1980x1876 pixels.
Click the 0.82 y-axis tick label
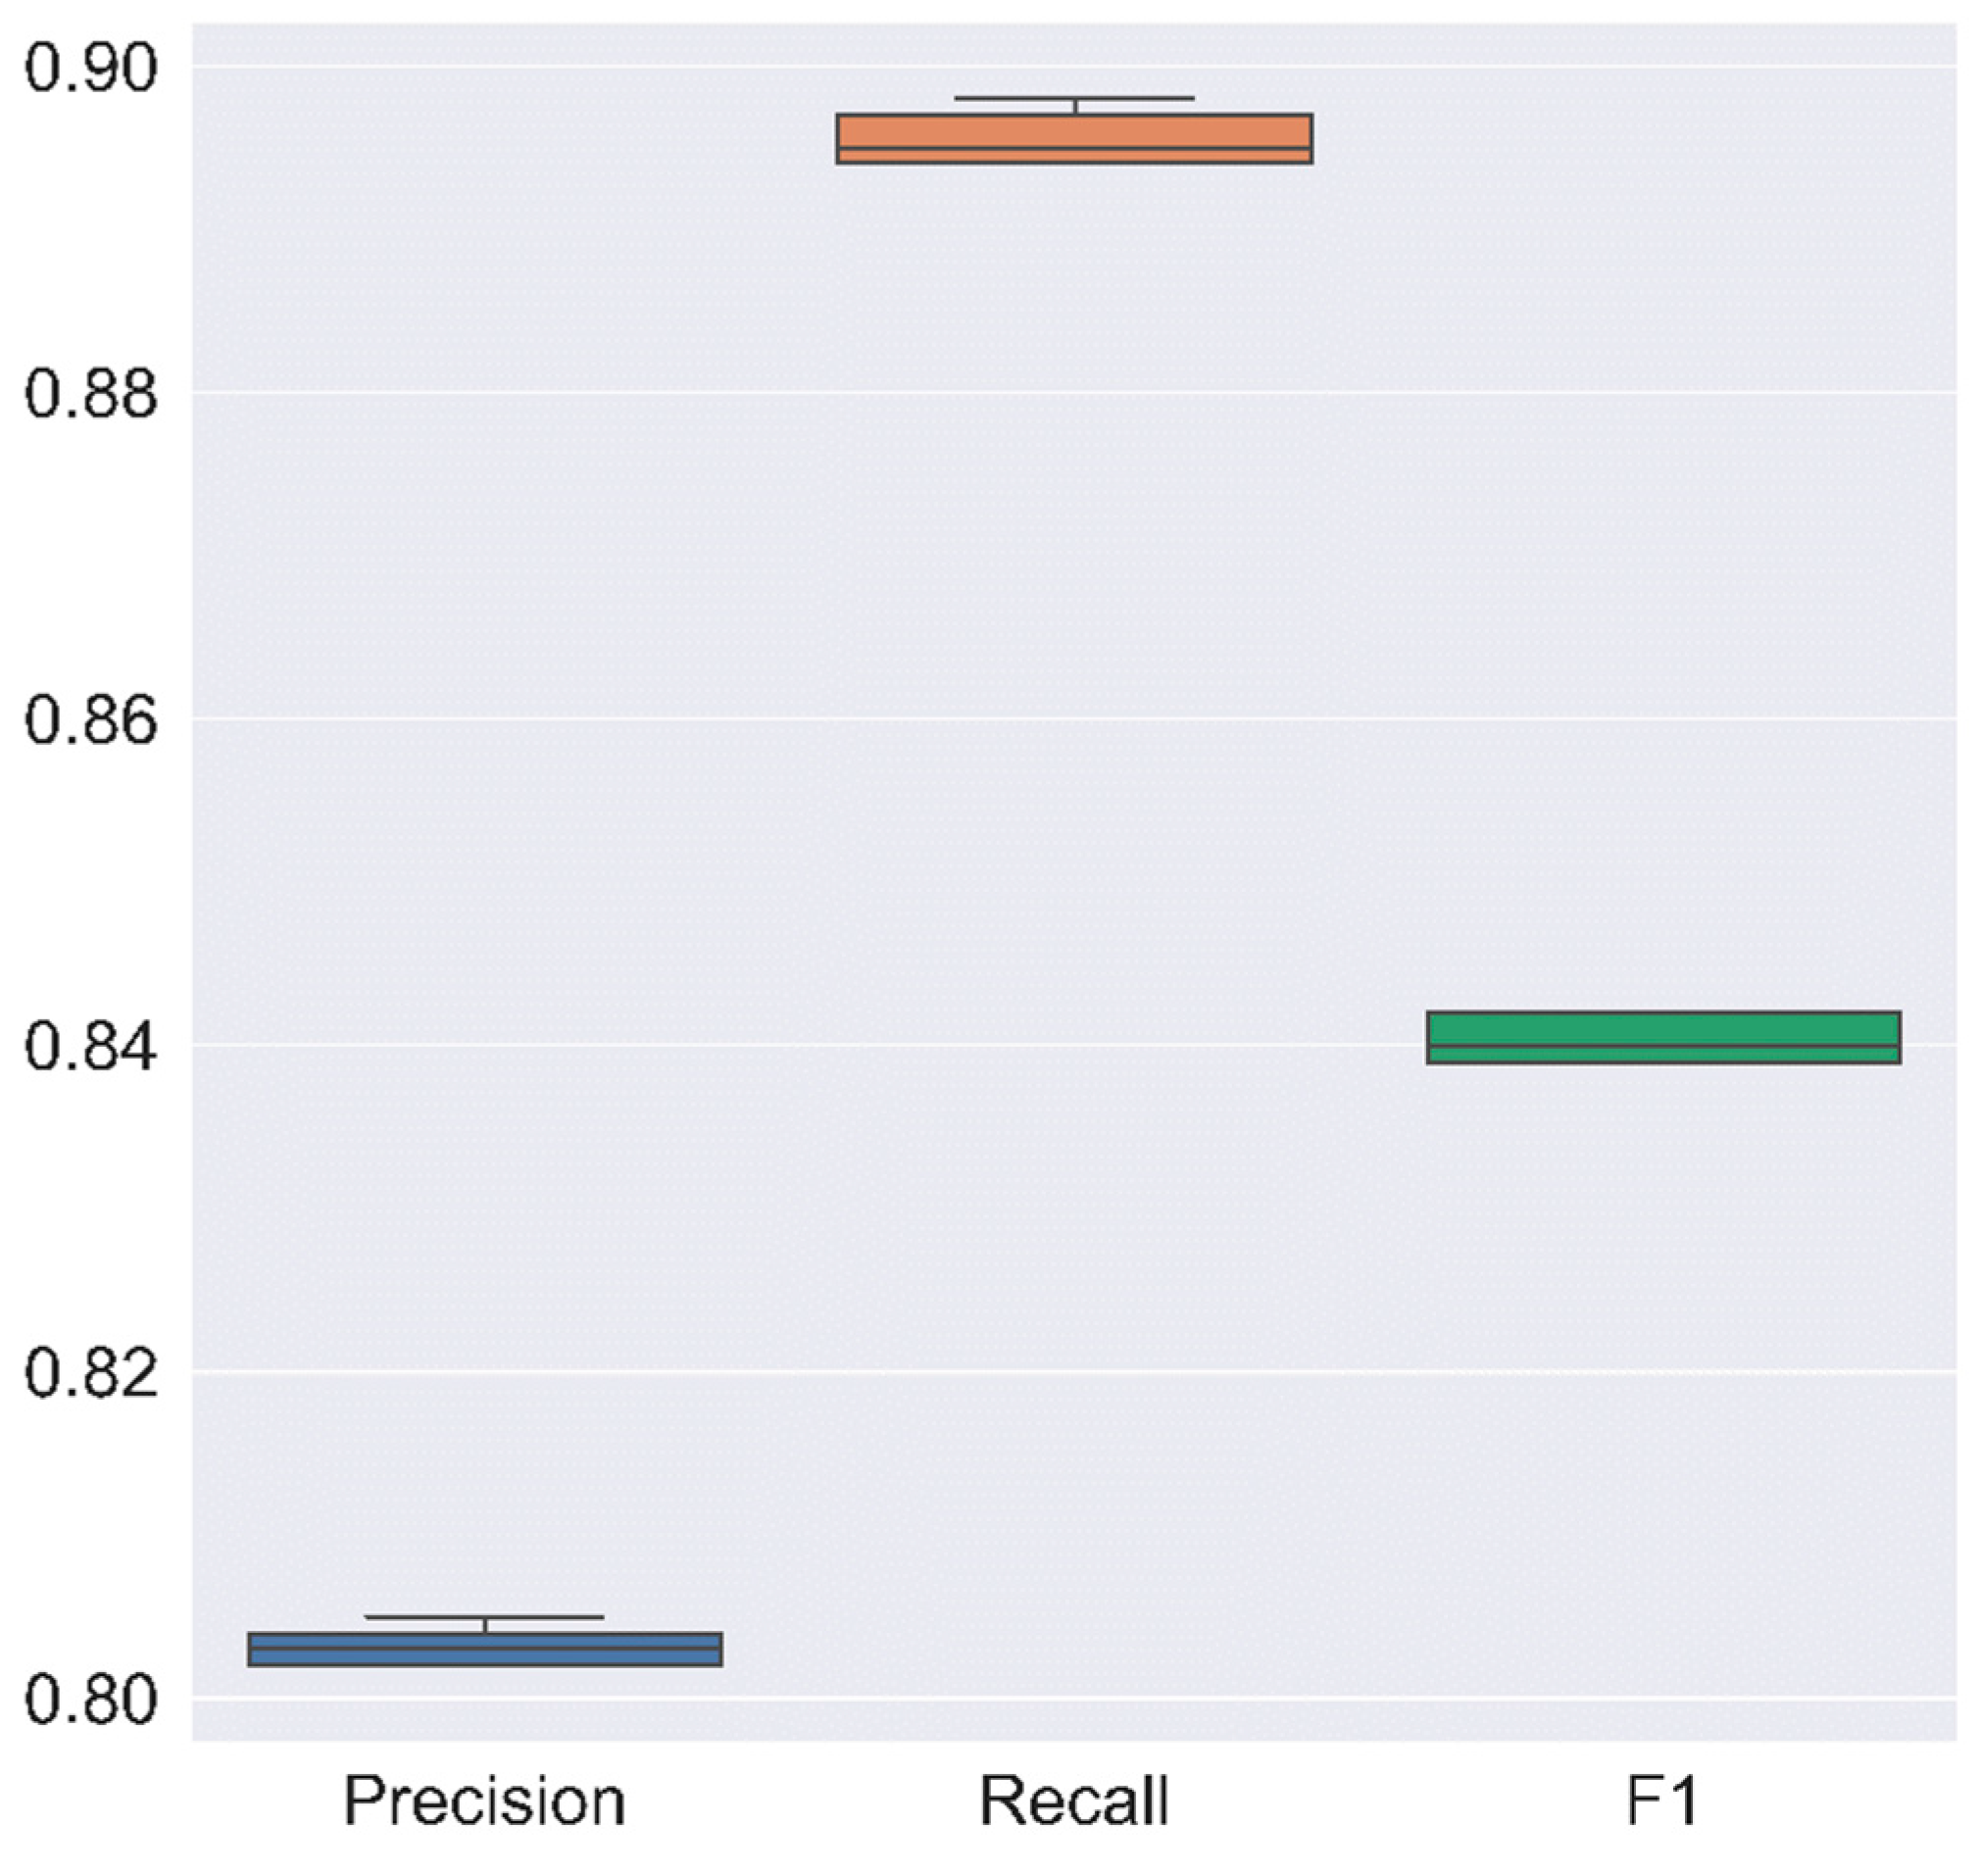click(91, 1373)
